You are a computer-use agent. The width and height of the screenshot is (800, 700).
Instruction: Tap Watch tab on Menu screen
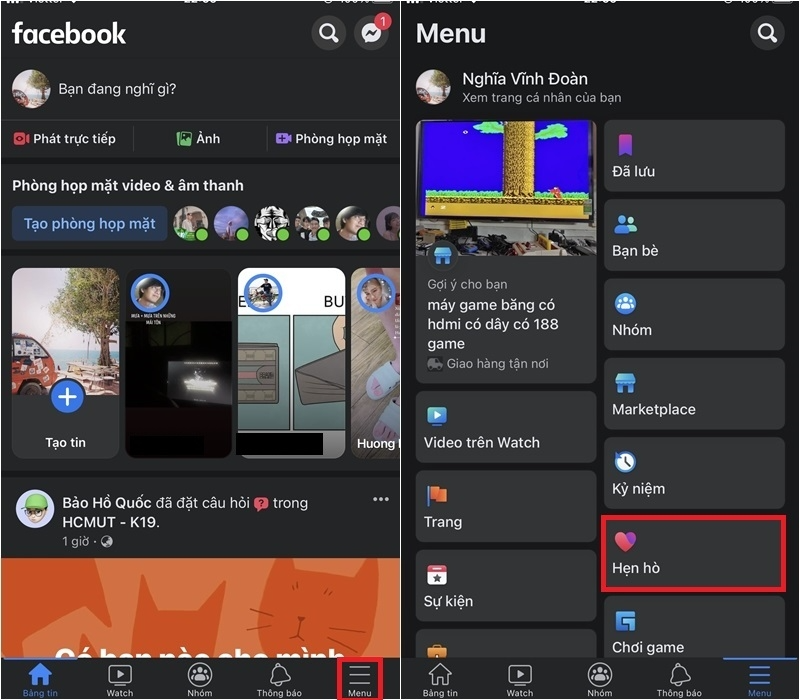[520, 680]
